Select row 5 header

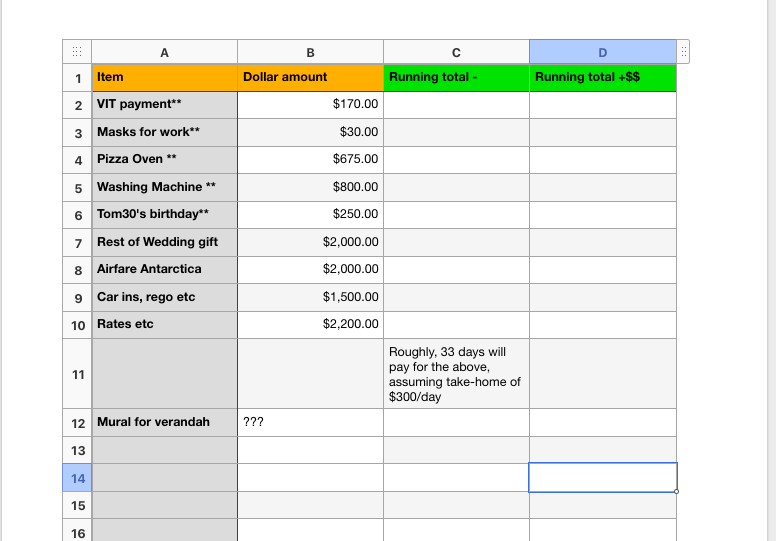point(77,188)
